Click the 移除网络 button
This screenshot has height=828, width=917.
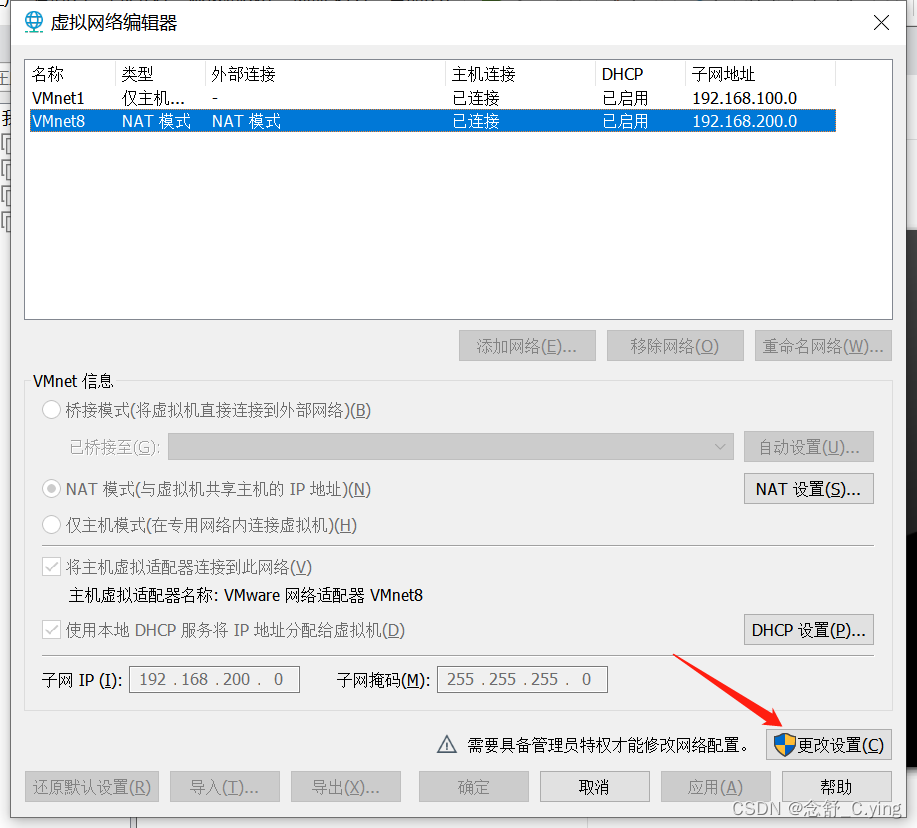tap(675, 346)
